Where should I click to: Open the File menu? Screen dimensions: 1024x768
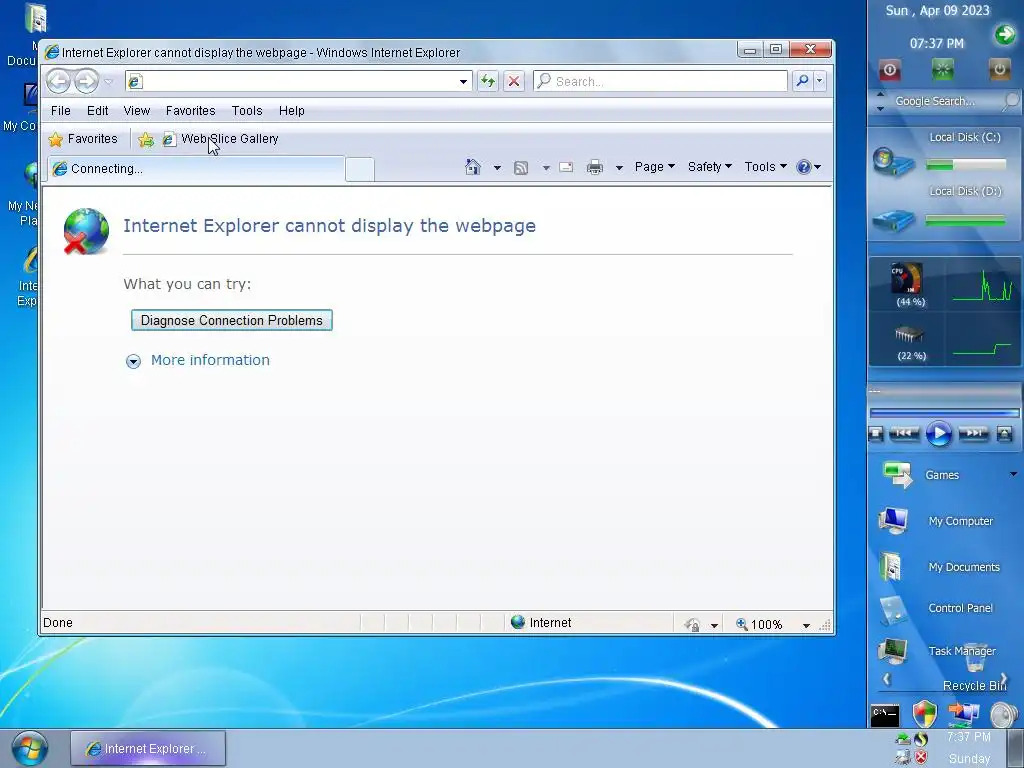(61, 111)
